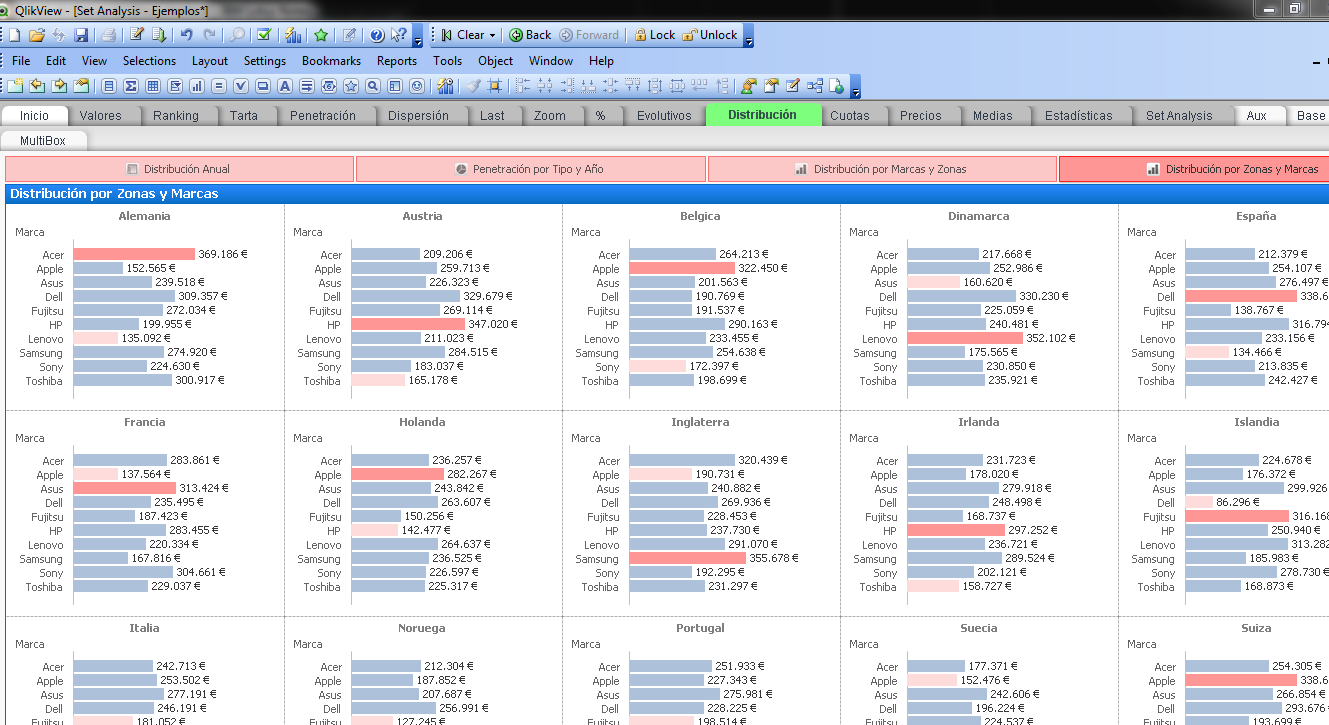Show Distribución por Zonas y Marcas chart

(x=1194, y=169)
